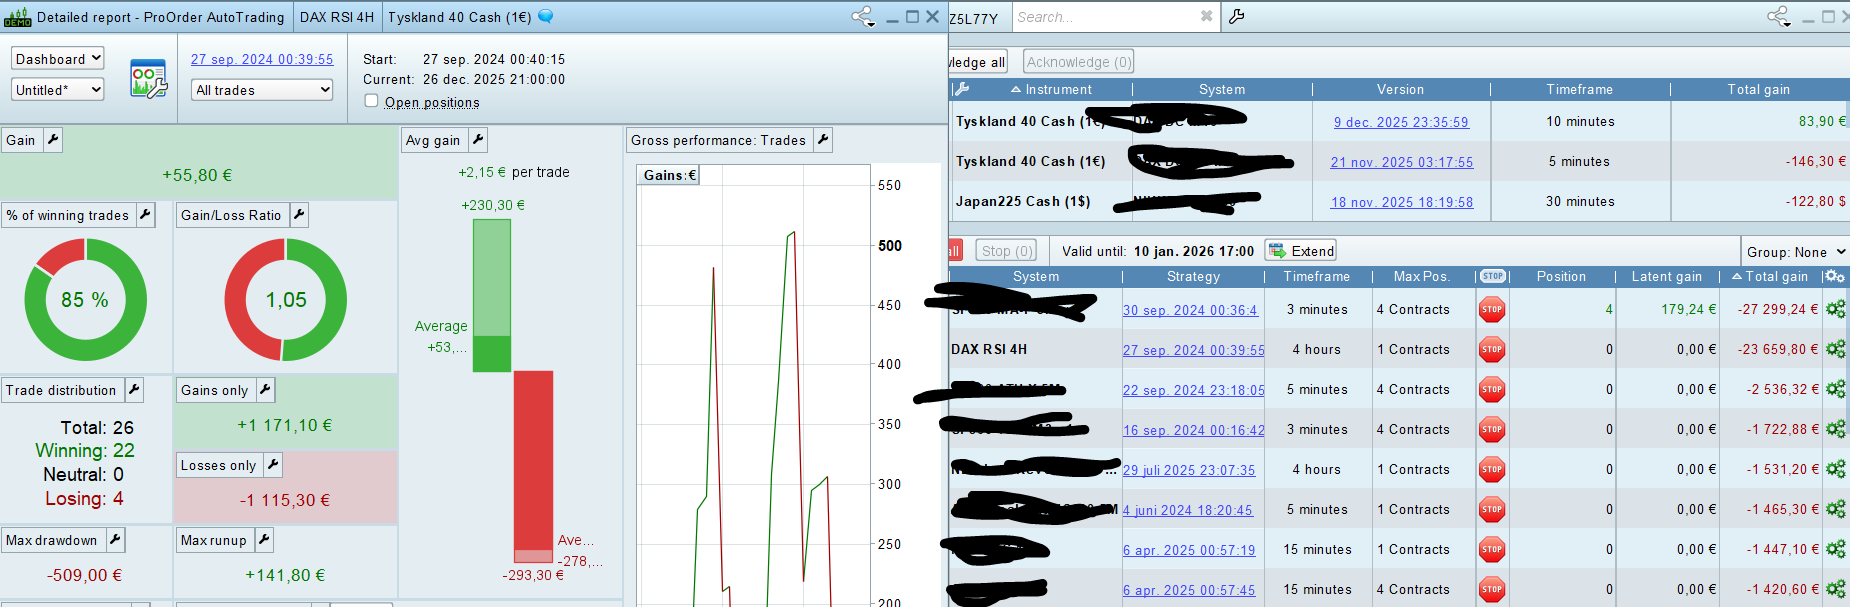Click share icon in right-hand window
This screenshot has width=1850, height=607.
[x=1779, y=16]
